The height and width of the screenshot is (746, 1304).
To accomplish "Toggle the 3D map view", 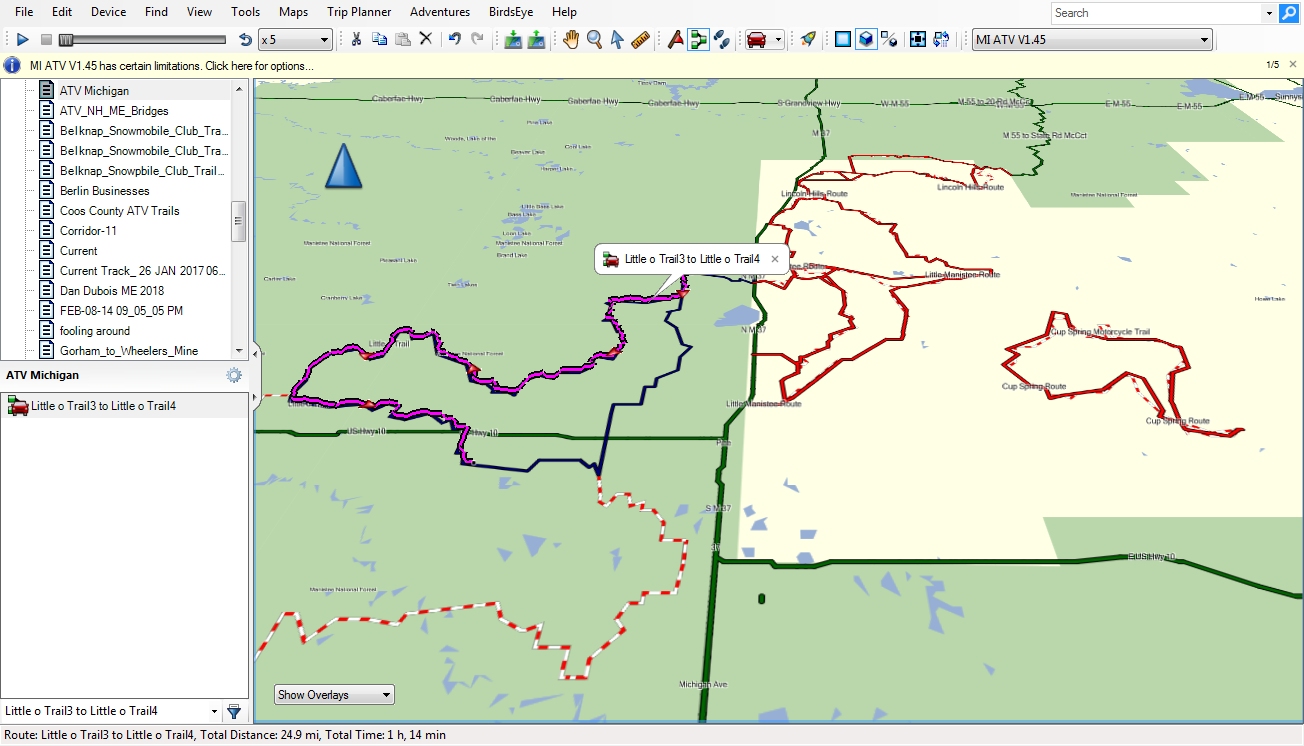I will [866, 39].
